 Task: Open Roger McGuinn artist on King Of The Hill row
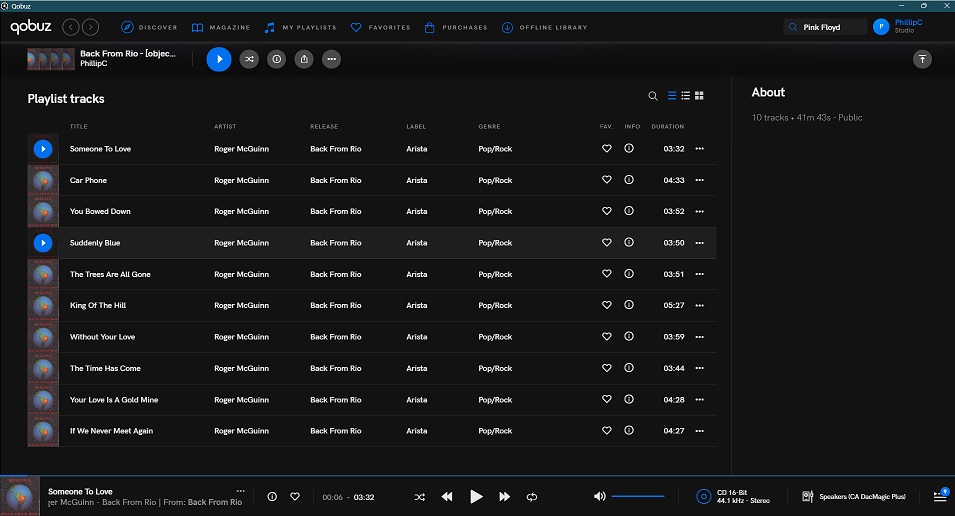pyautogui.click(x=241, y=305)
